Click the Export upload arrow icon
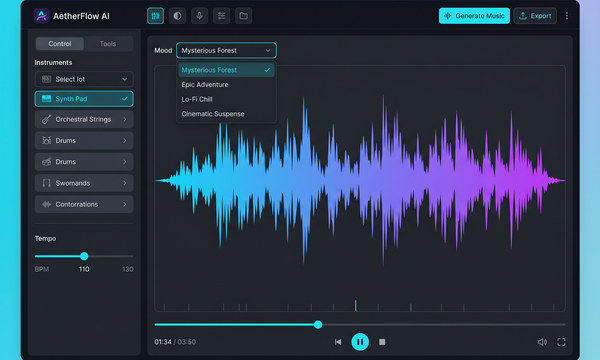Screen dimensions: 600x360 [x=523, y=16]
